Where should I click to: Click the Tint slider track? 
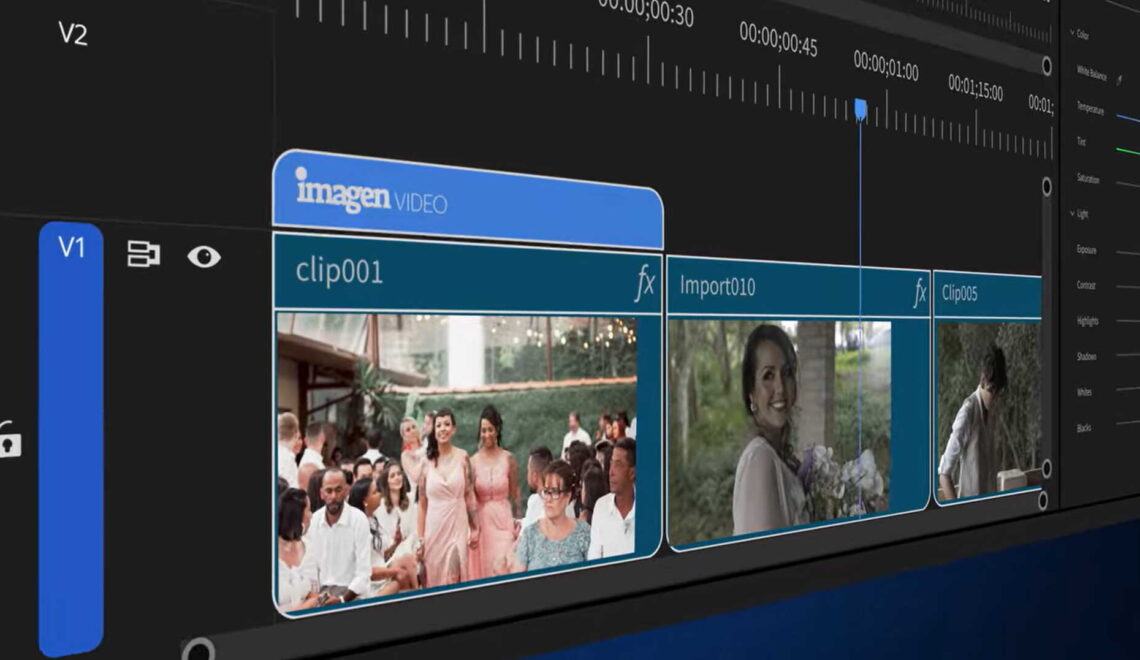pyautogui.click(x=1127, y=151)
